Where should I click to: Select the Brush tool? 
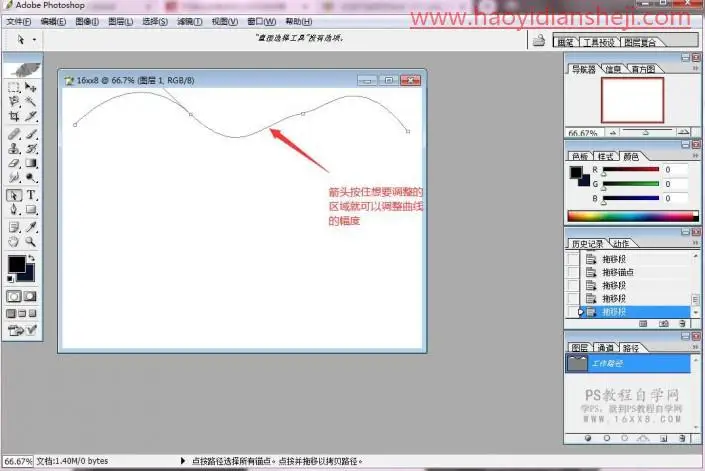[31, 134]
